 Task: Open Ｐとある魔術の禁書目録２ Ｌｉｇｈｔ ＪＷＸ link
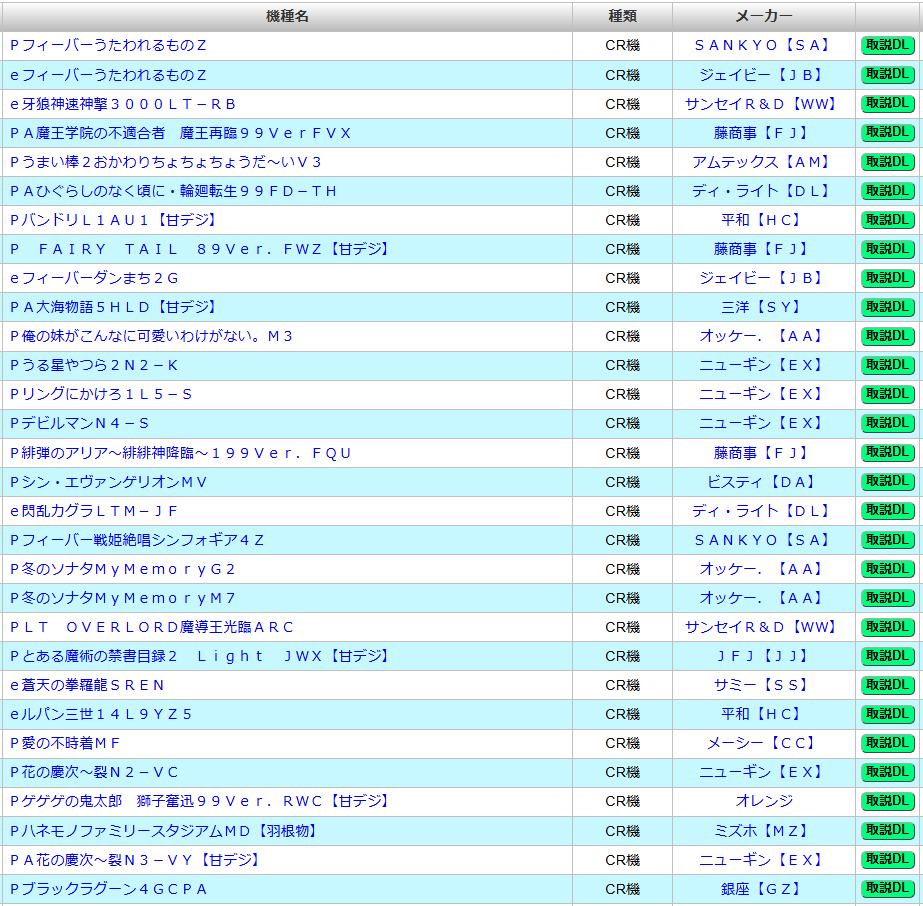click(x=201, y=656)
